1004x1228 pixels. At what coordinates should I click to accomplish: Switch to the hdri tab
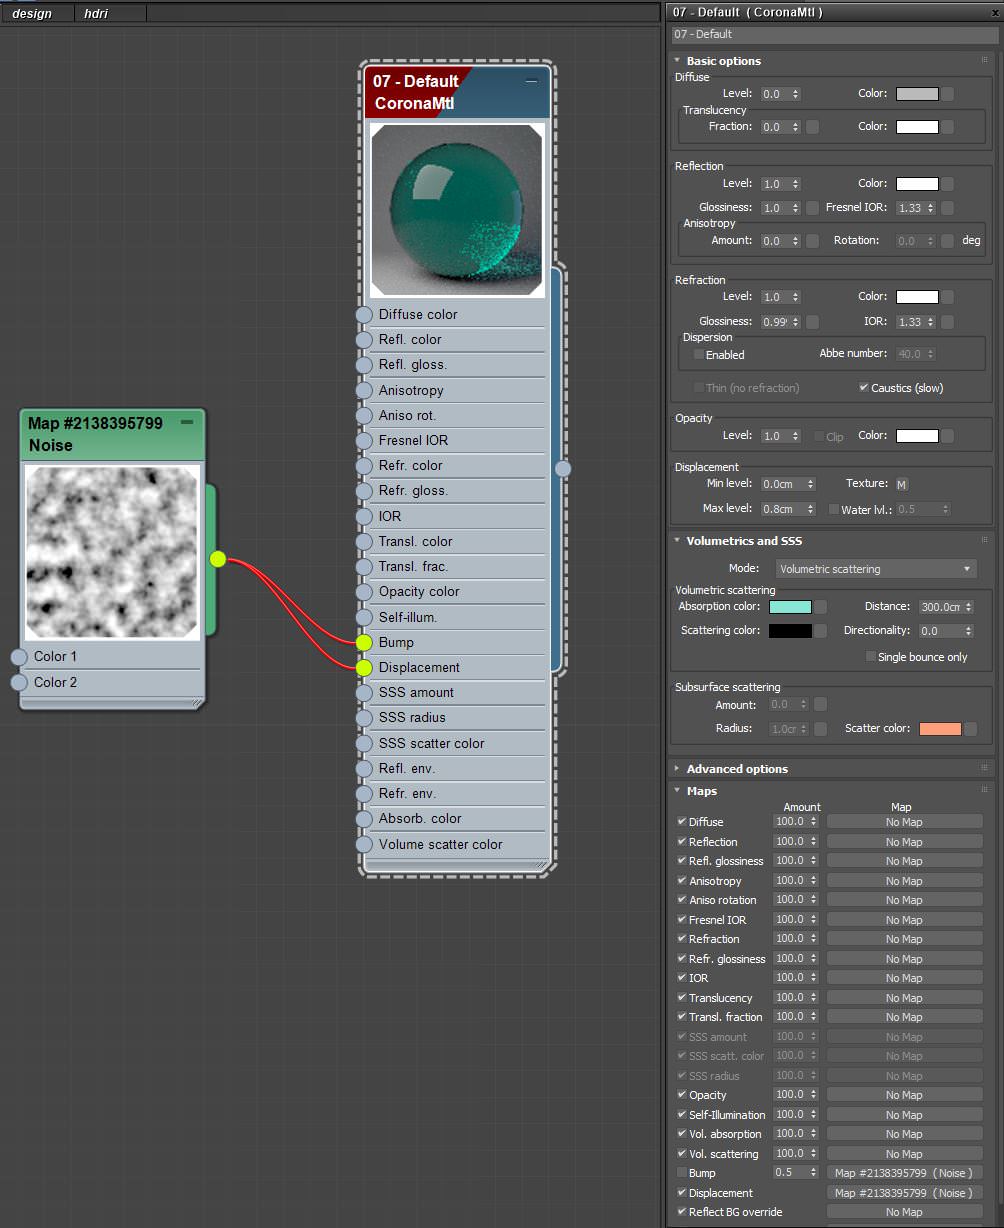point(96,14)
